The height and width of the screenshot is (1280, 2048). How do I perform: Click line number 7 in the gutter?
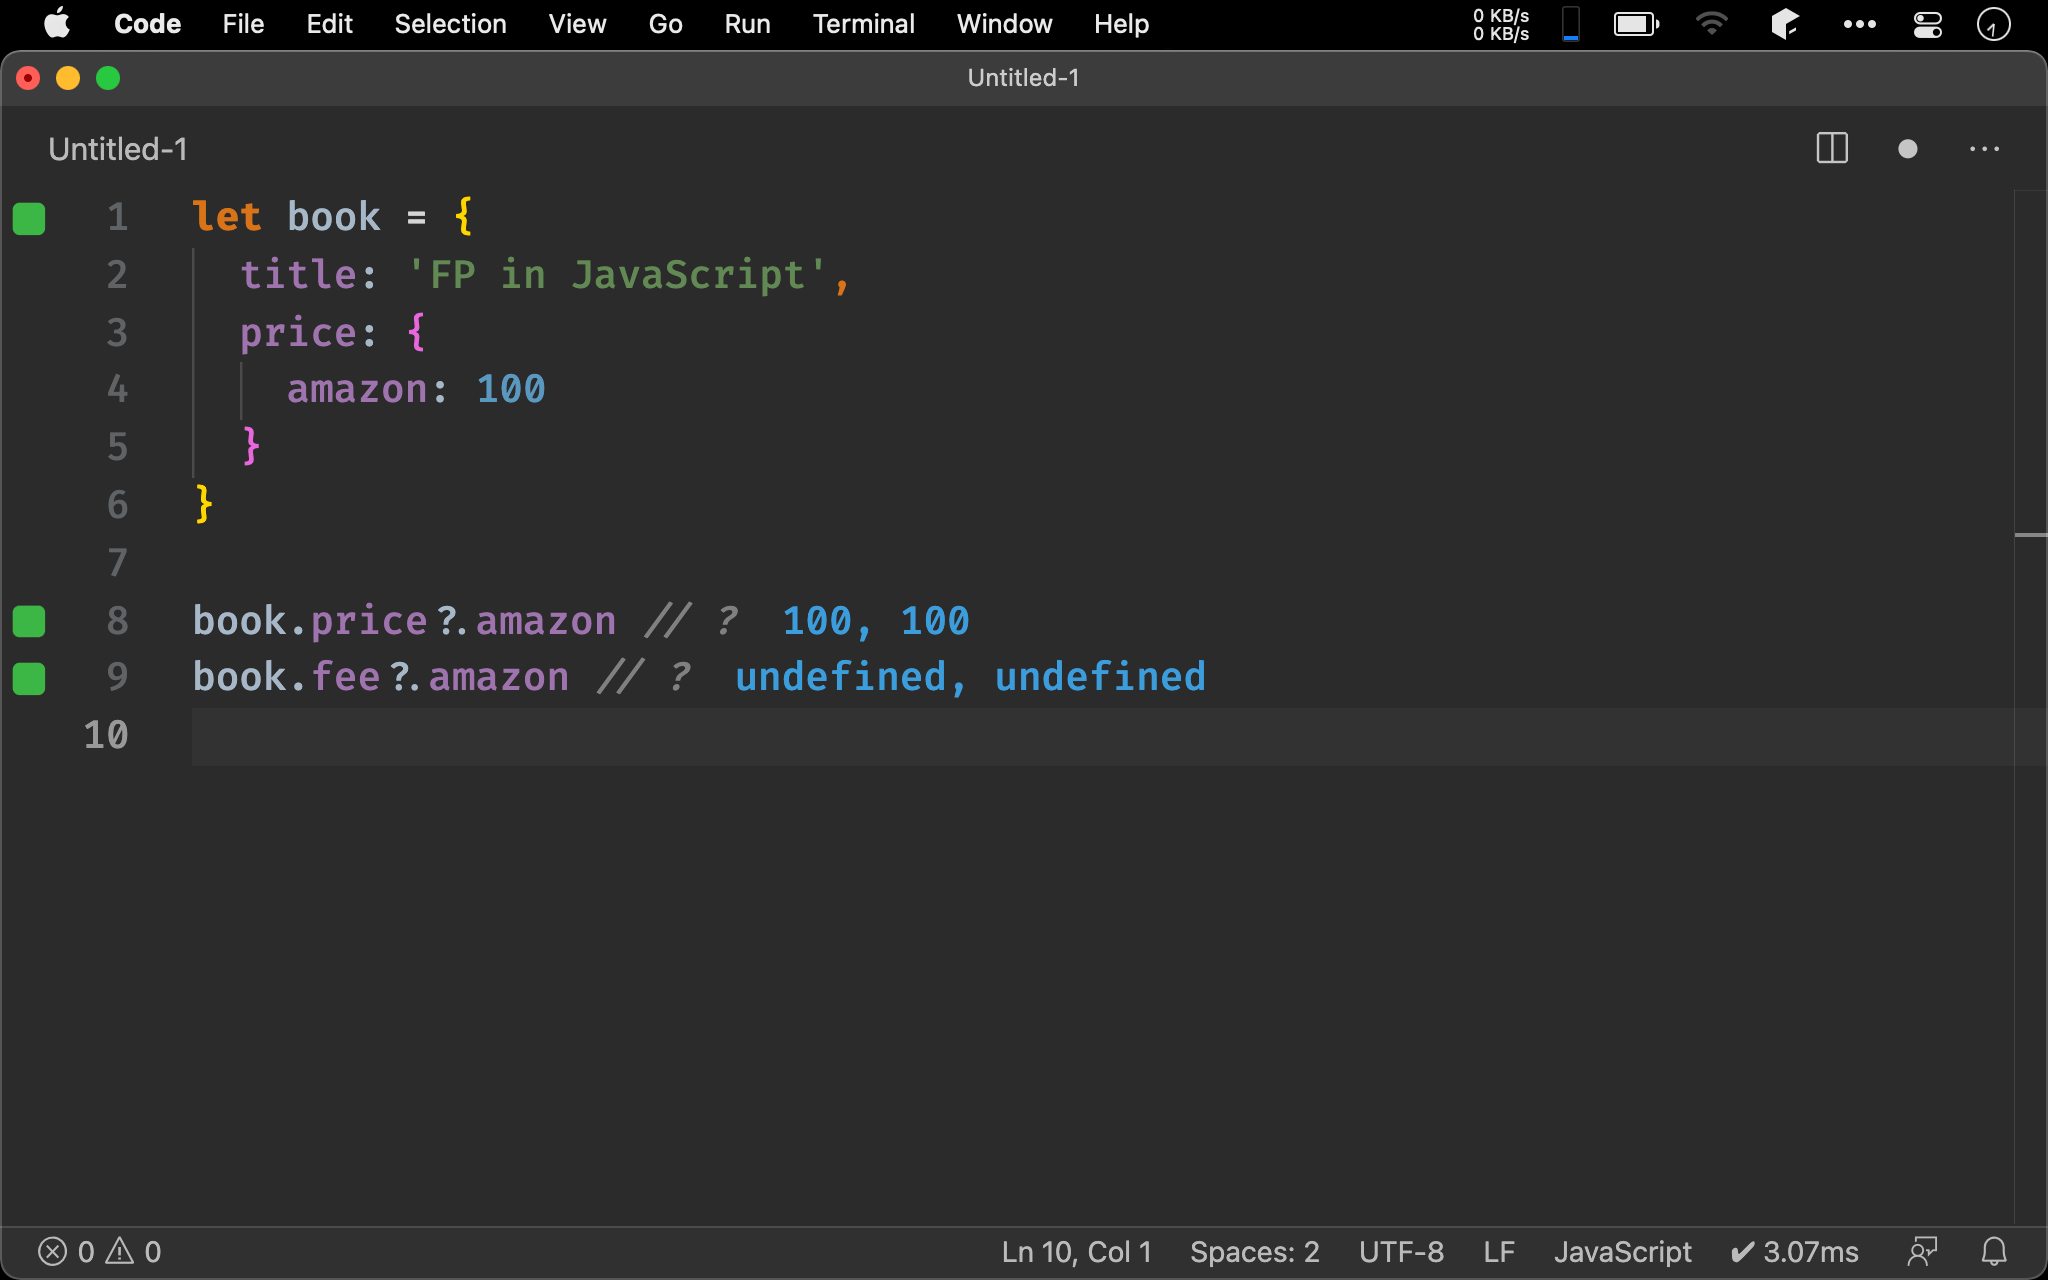click(x=117, y=563)
